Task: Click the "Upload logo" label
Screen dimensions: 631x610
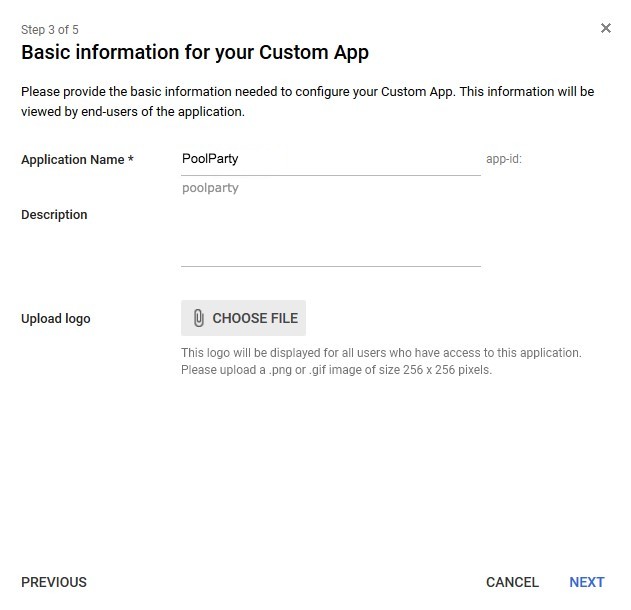Action: click(56, 319)
